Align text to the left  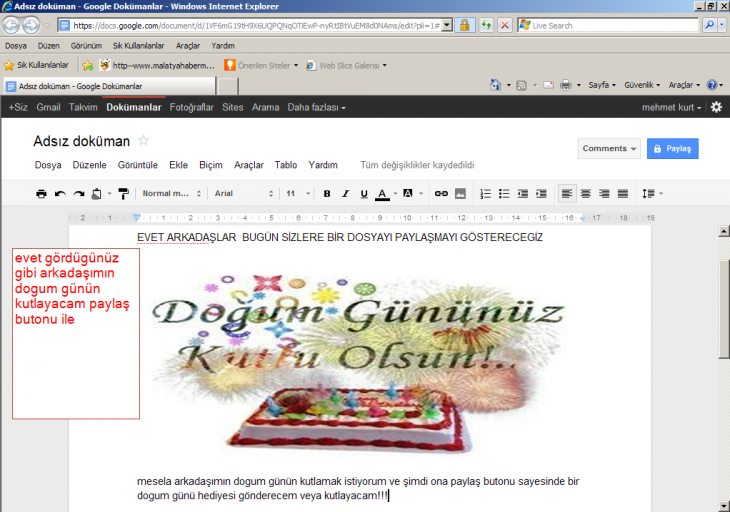(567, 194)
